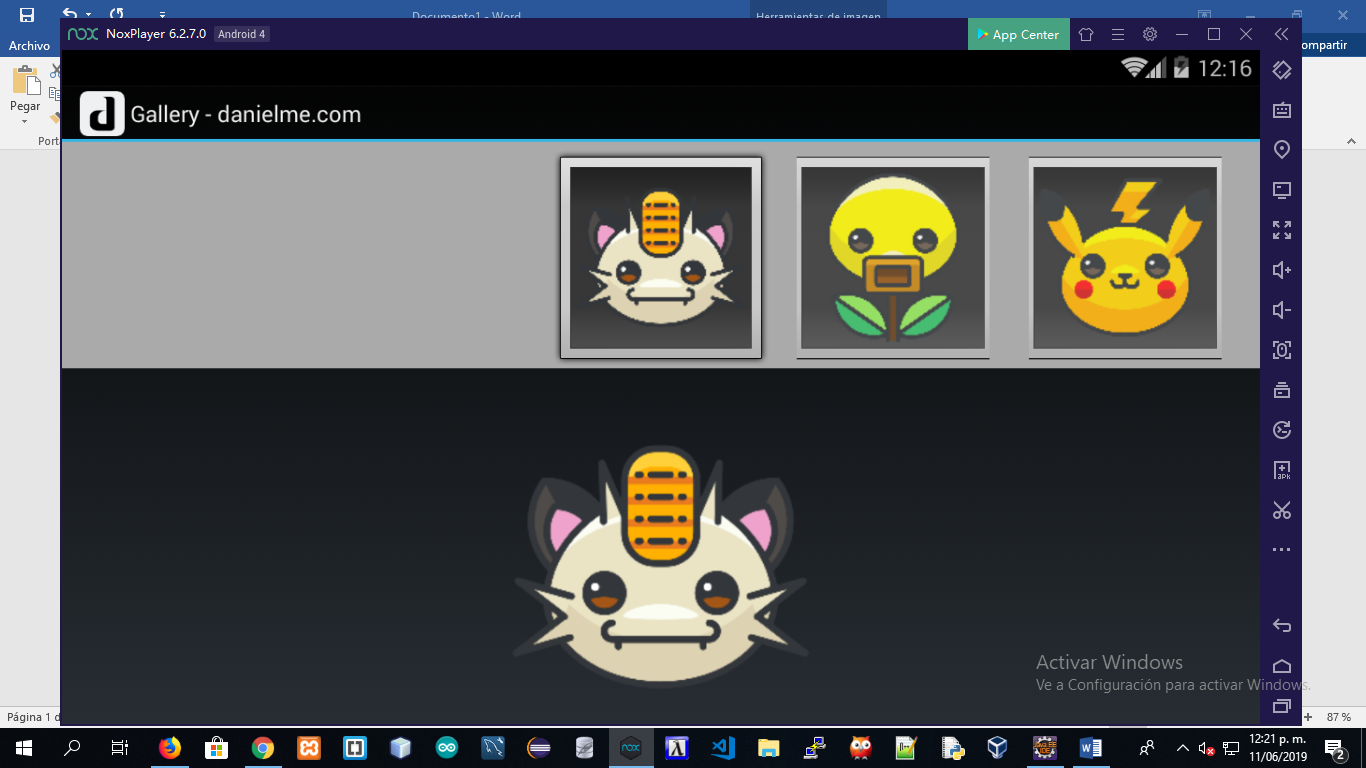Click the install APK icon in Nox sidebar

tap(1282, 470)
